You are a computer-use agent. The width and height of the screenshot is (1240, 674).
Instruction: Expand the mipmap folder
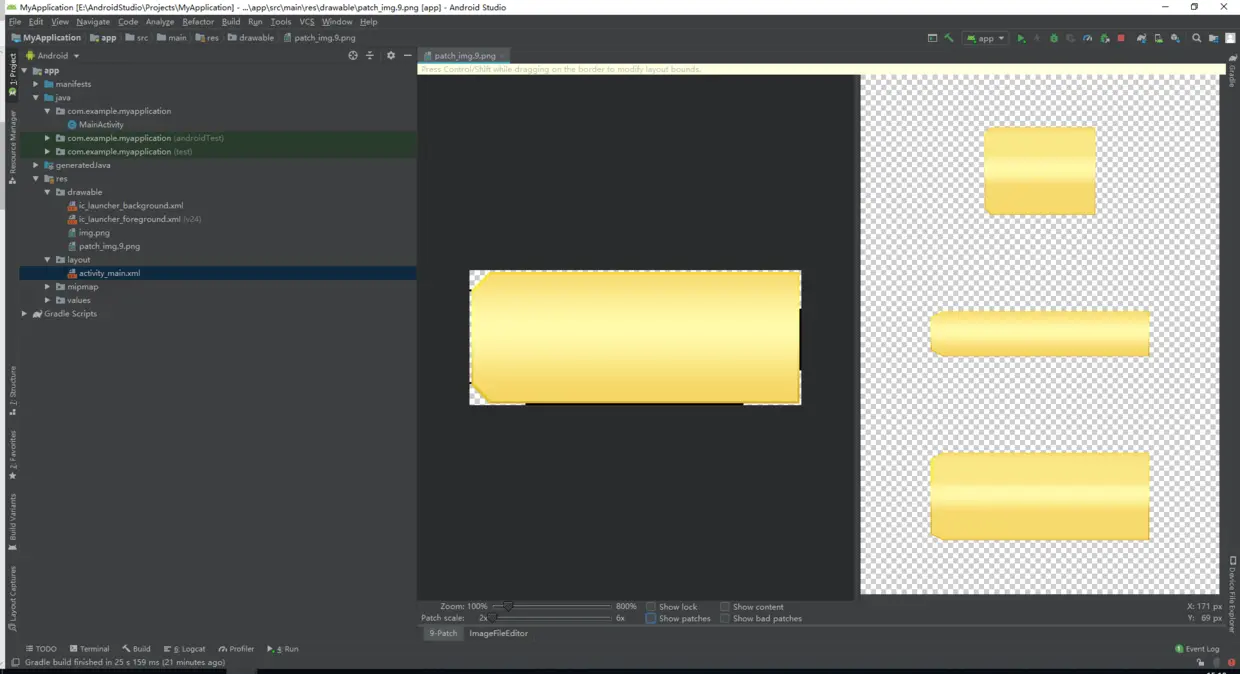pos(47,286)
